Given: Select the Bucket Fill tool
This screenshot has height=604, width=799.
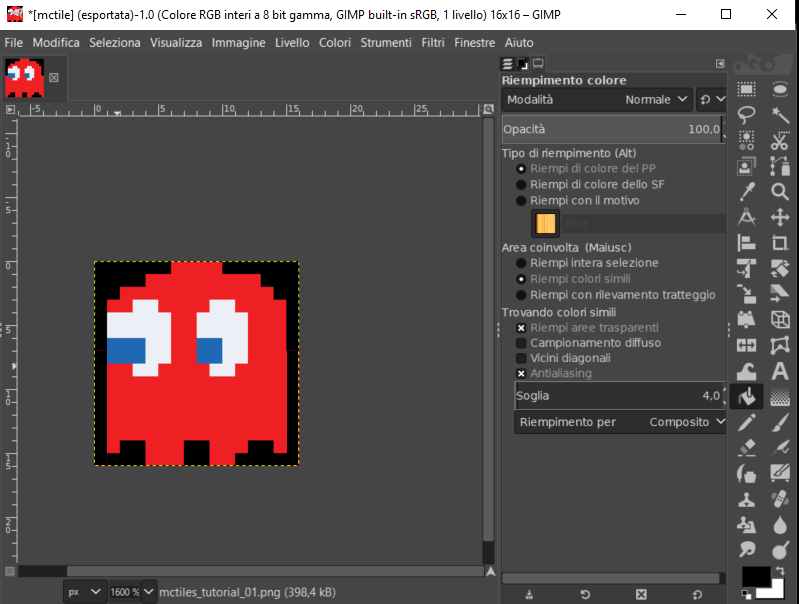Looking at the screenshot, I should (x=746, y=397).
